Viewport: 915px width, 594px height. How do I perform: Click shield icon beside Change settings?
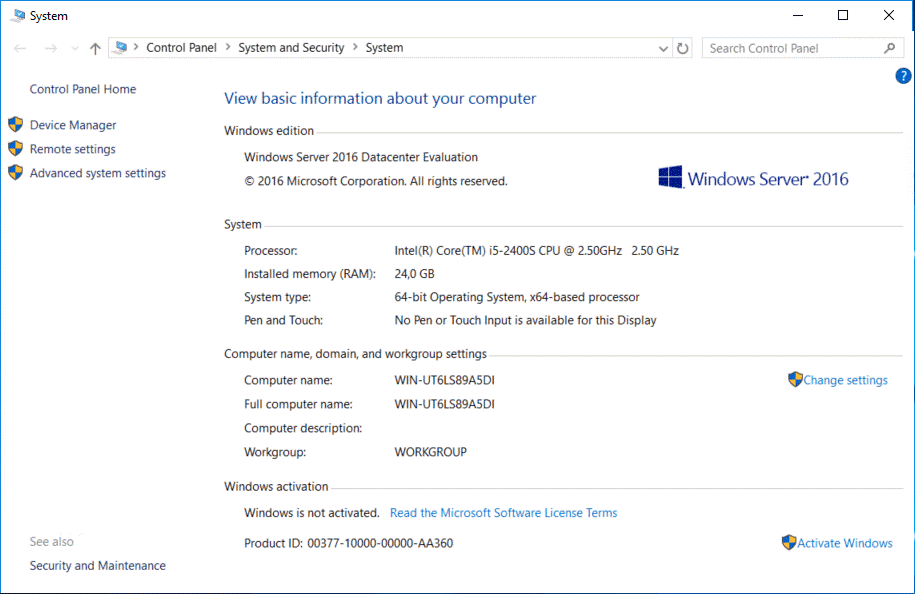[x=795, y=379]
